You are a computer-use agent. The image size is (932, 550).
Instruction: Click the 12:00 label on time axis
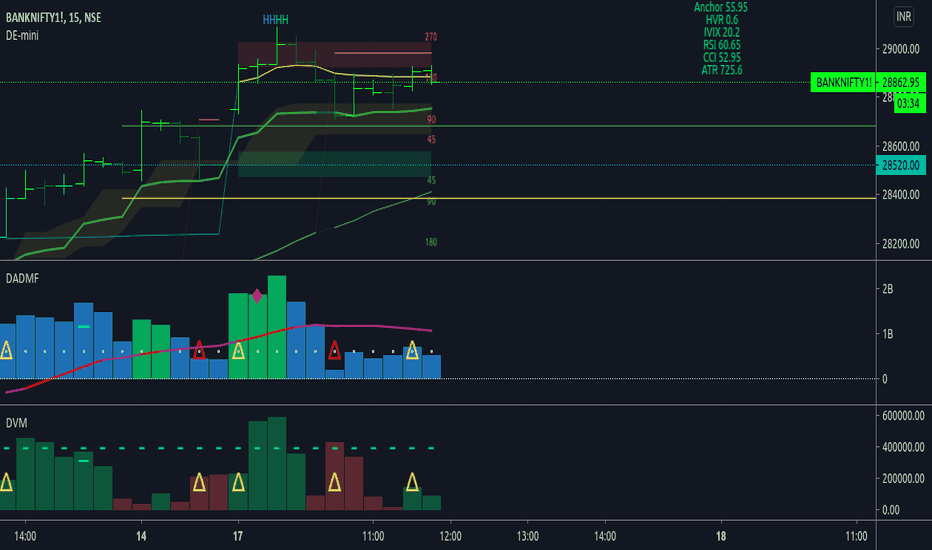point(450,536)
